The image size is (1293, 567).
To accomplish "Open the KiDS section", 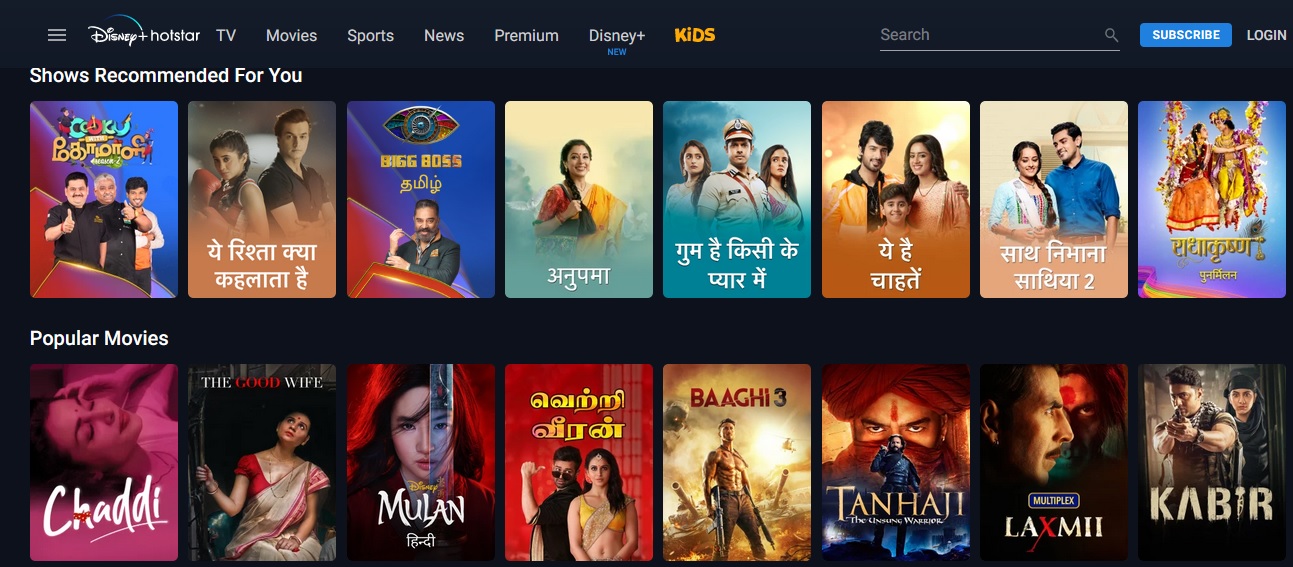I will tap(695, 35).
